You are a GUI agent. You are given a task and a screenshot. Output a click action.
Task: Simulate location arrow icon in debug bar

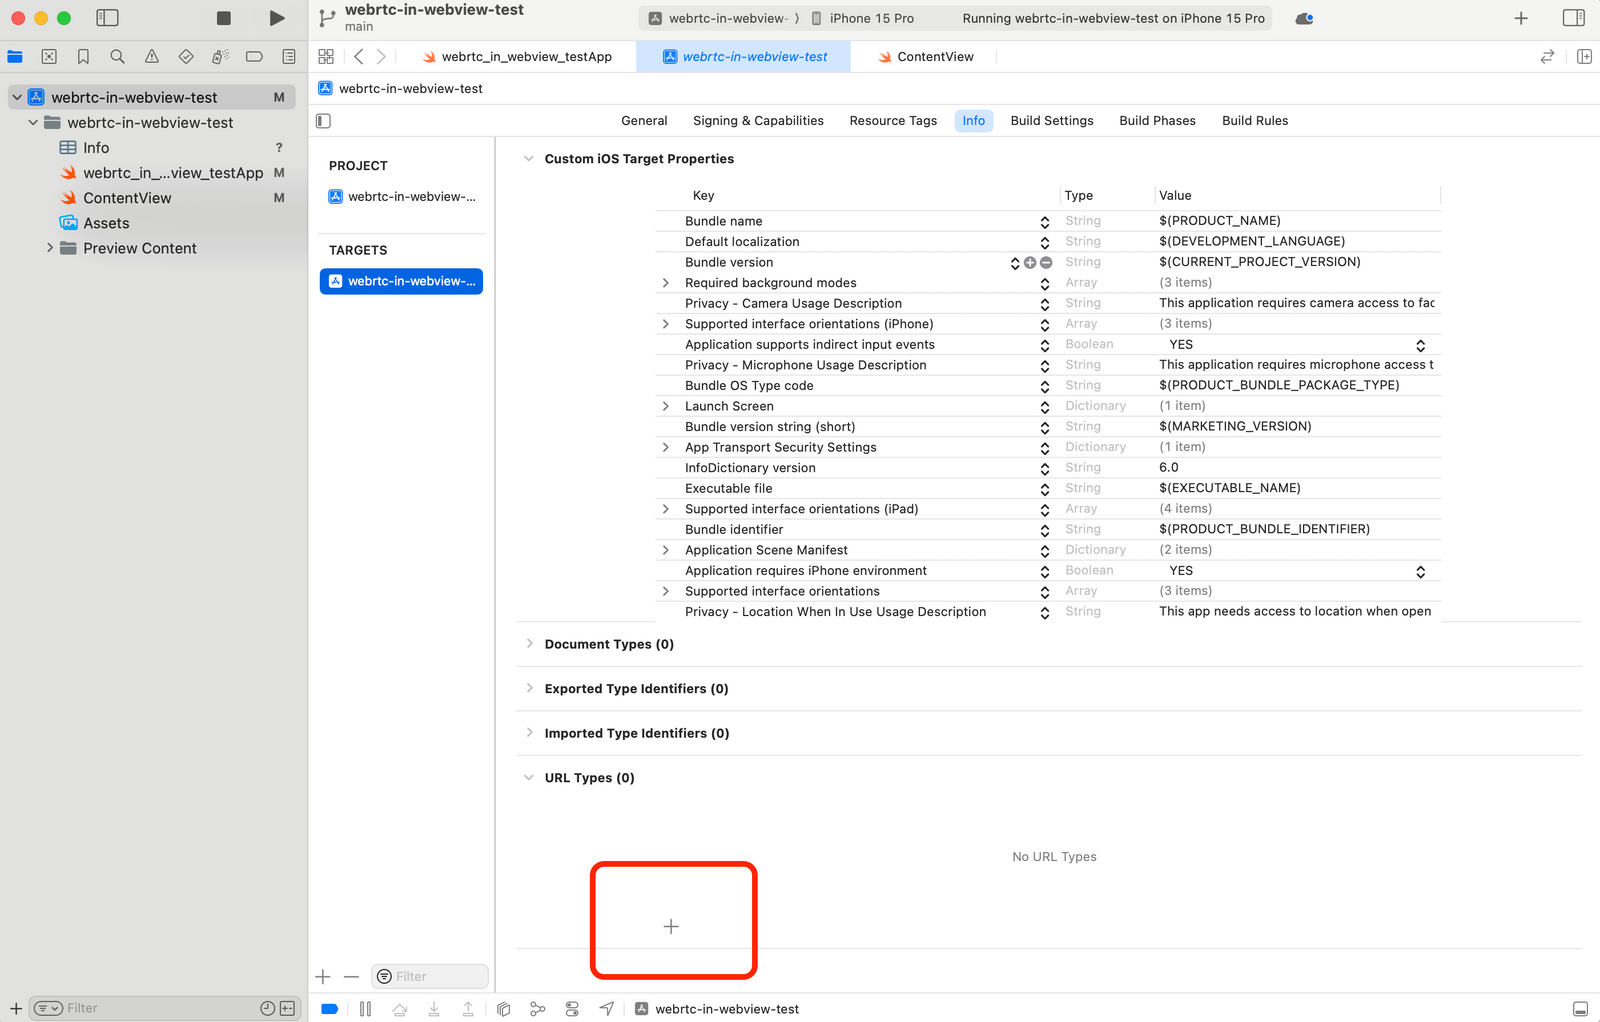pyautogui.click(x=607, y=1009)
